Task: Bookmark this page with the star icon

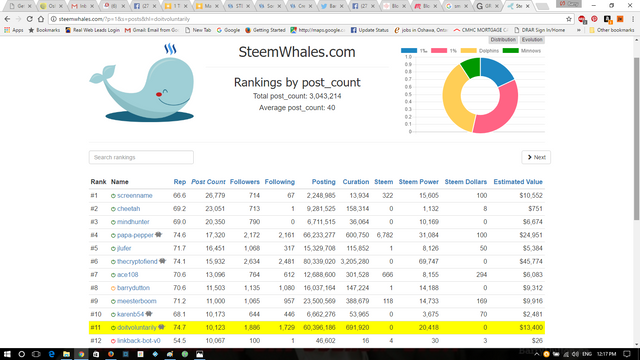Action: click(x=569, y=19)
